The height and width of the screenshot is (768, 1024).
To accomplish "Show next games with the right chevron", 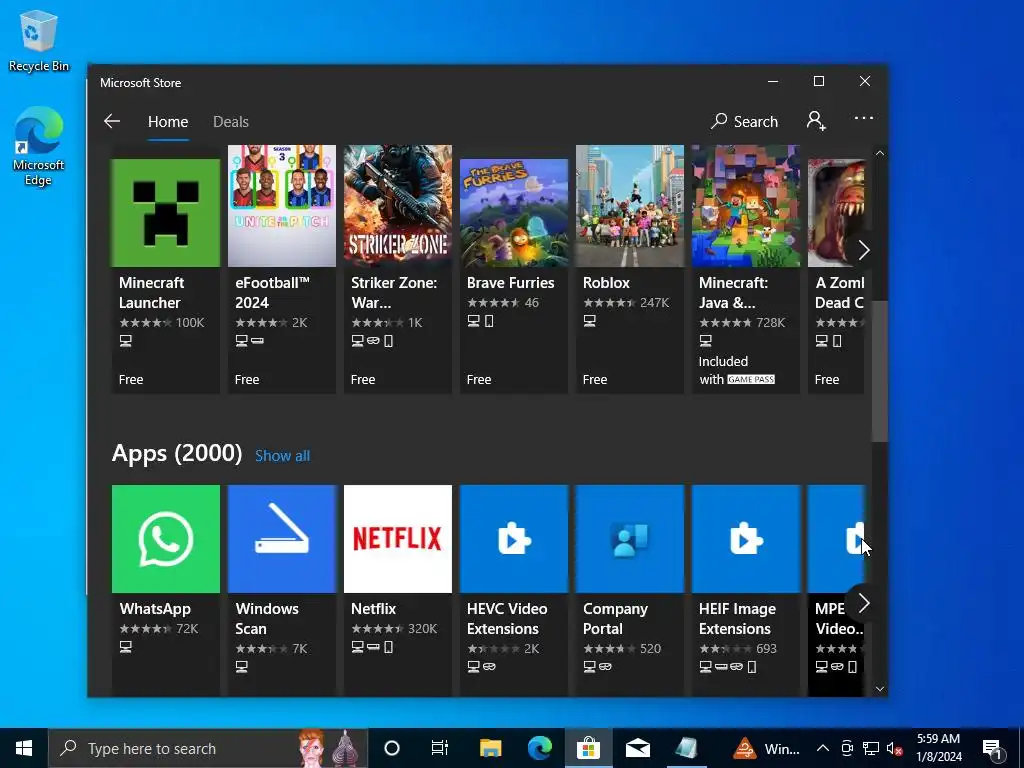I will click(x=863, y=250).
